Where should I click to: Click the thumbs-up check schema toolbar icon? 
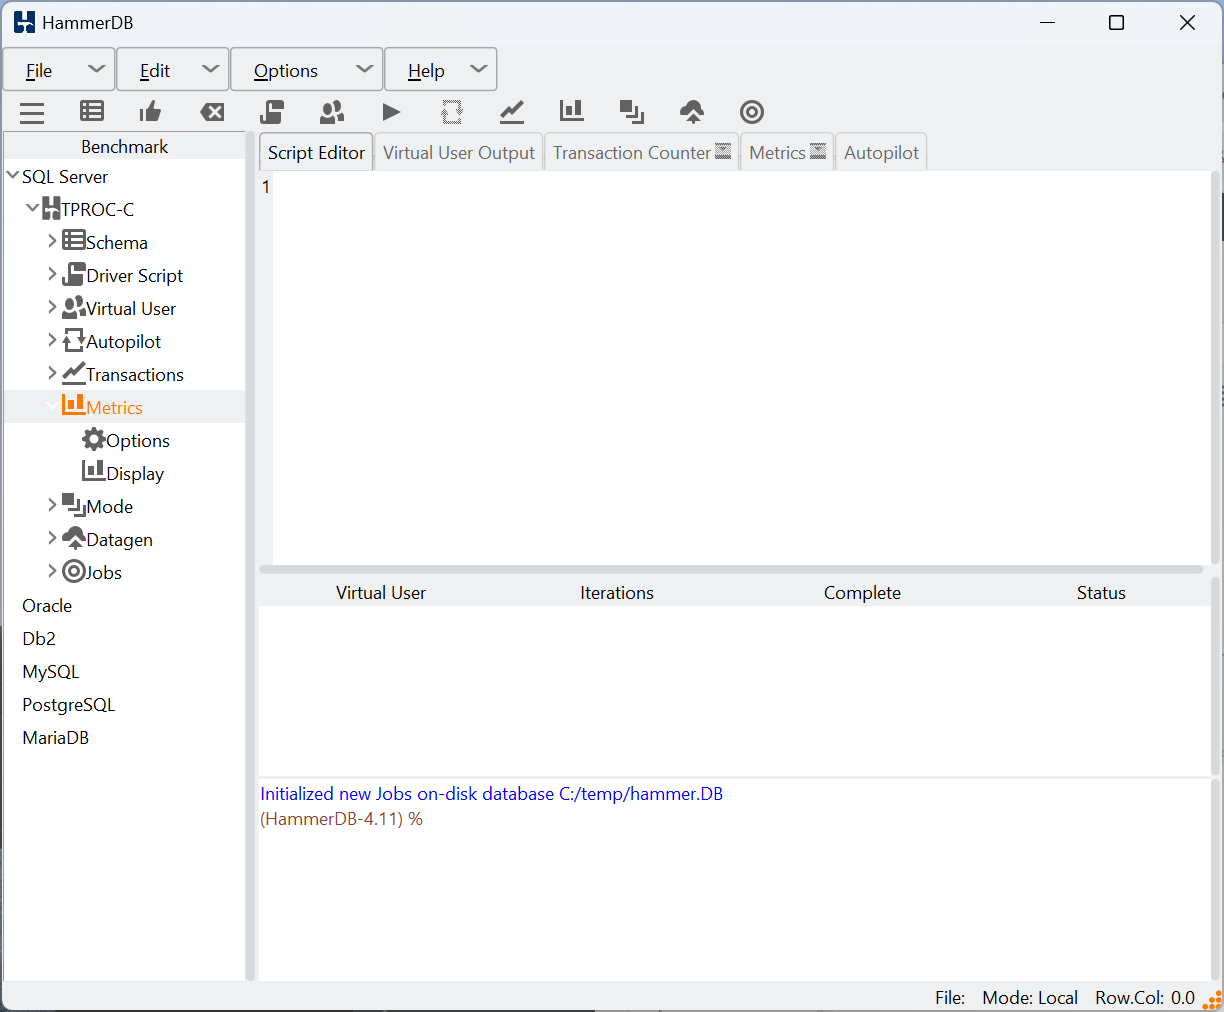pos(151,111)
